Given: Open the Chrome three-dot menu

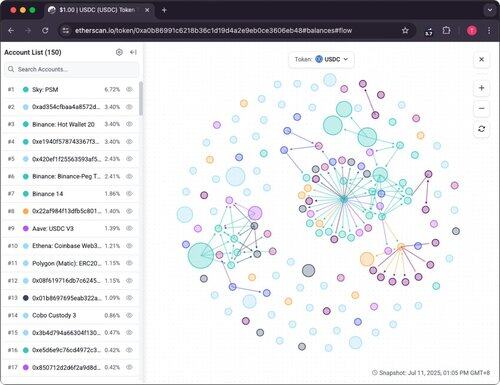Looking at the screenshot, I should coord(489,31).
